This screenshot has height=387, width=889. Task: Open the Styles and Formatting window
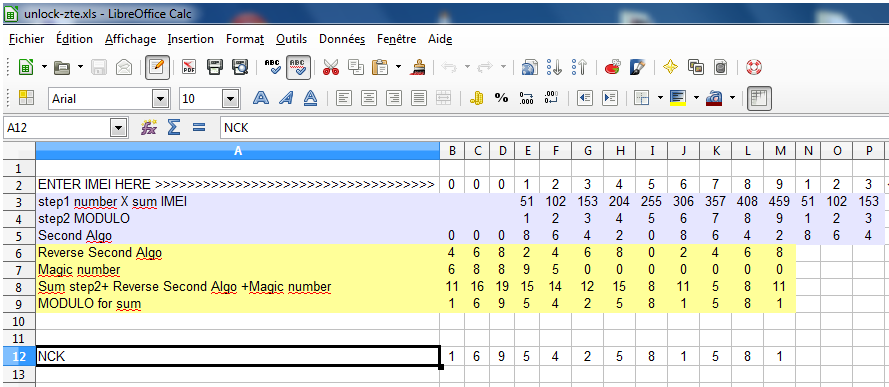[26, 98]
